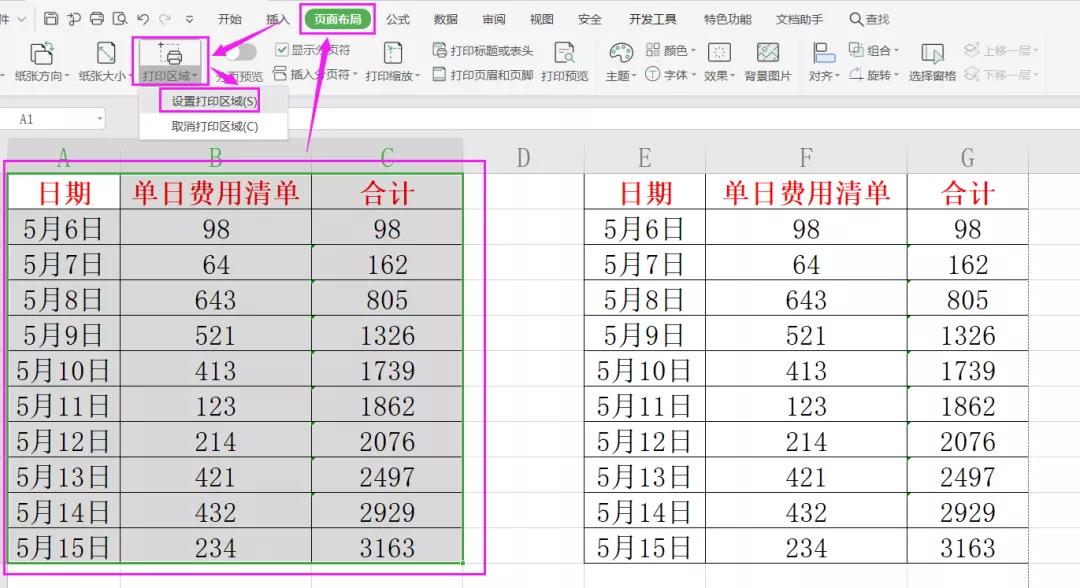Viewport: 1080px width, 588px height.
Task: Click the Save icon in quick access toolbar
Action: (51, 19)
